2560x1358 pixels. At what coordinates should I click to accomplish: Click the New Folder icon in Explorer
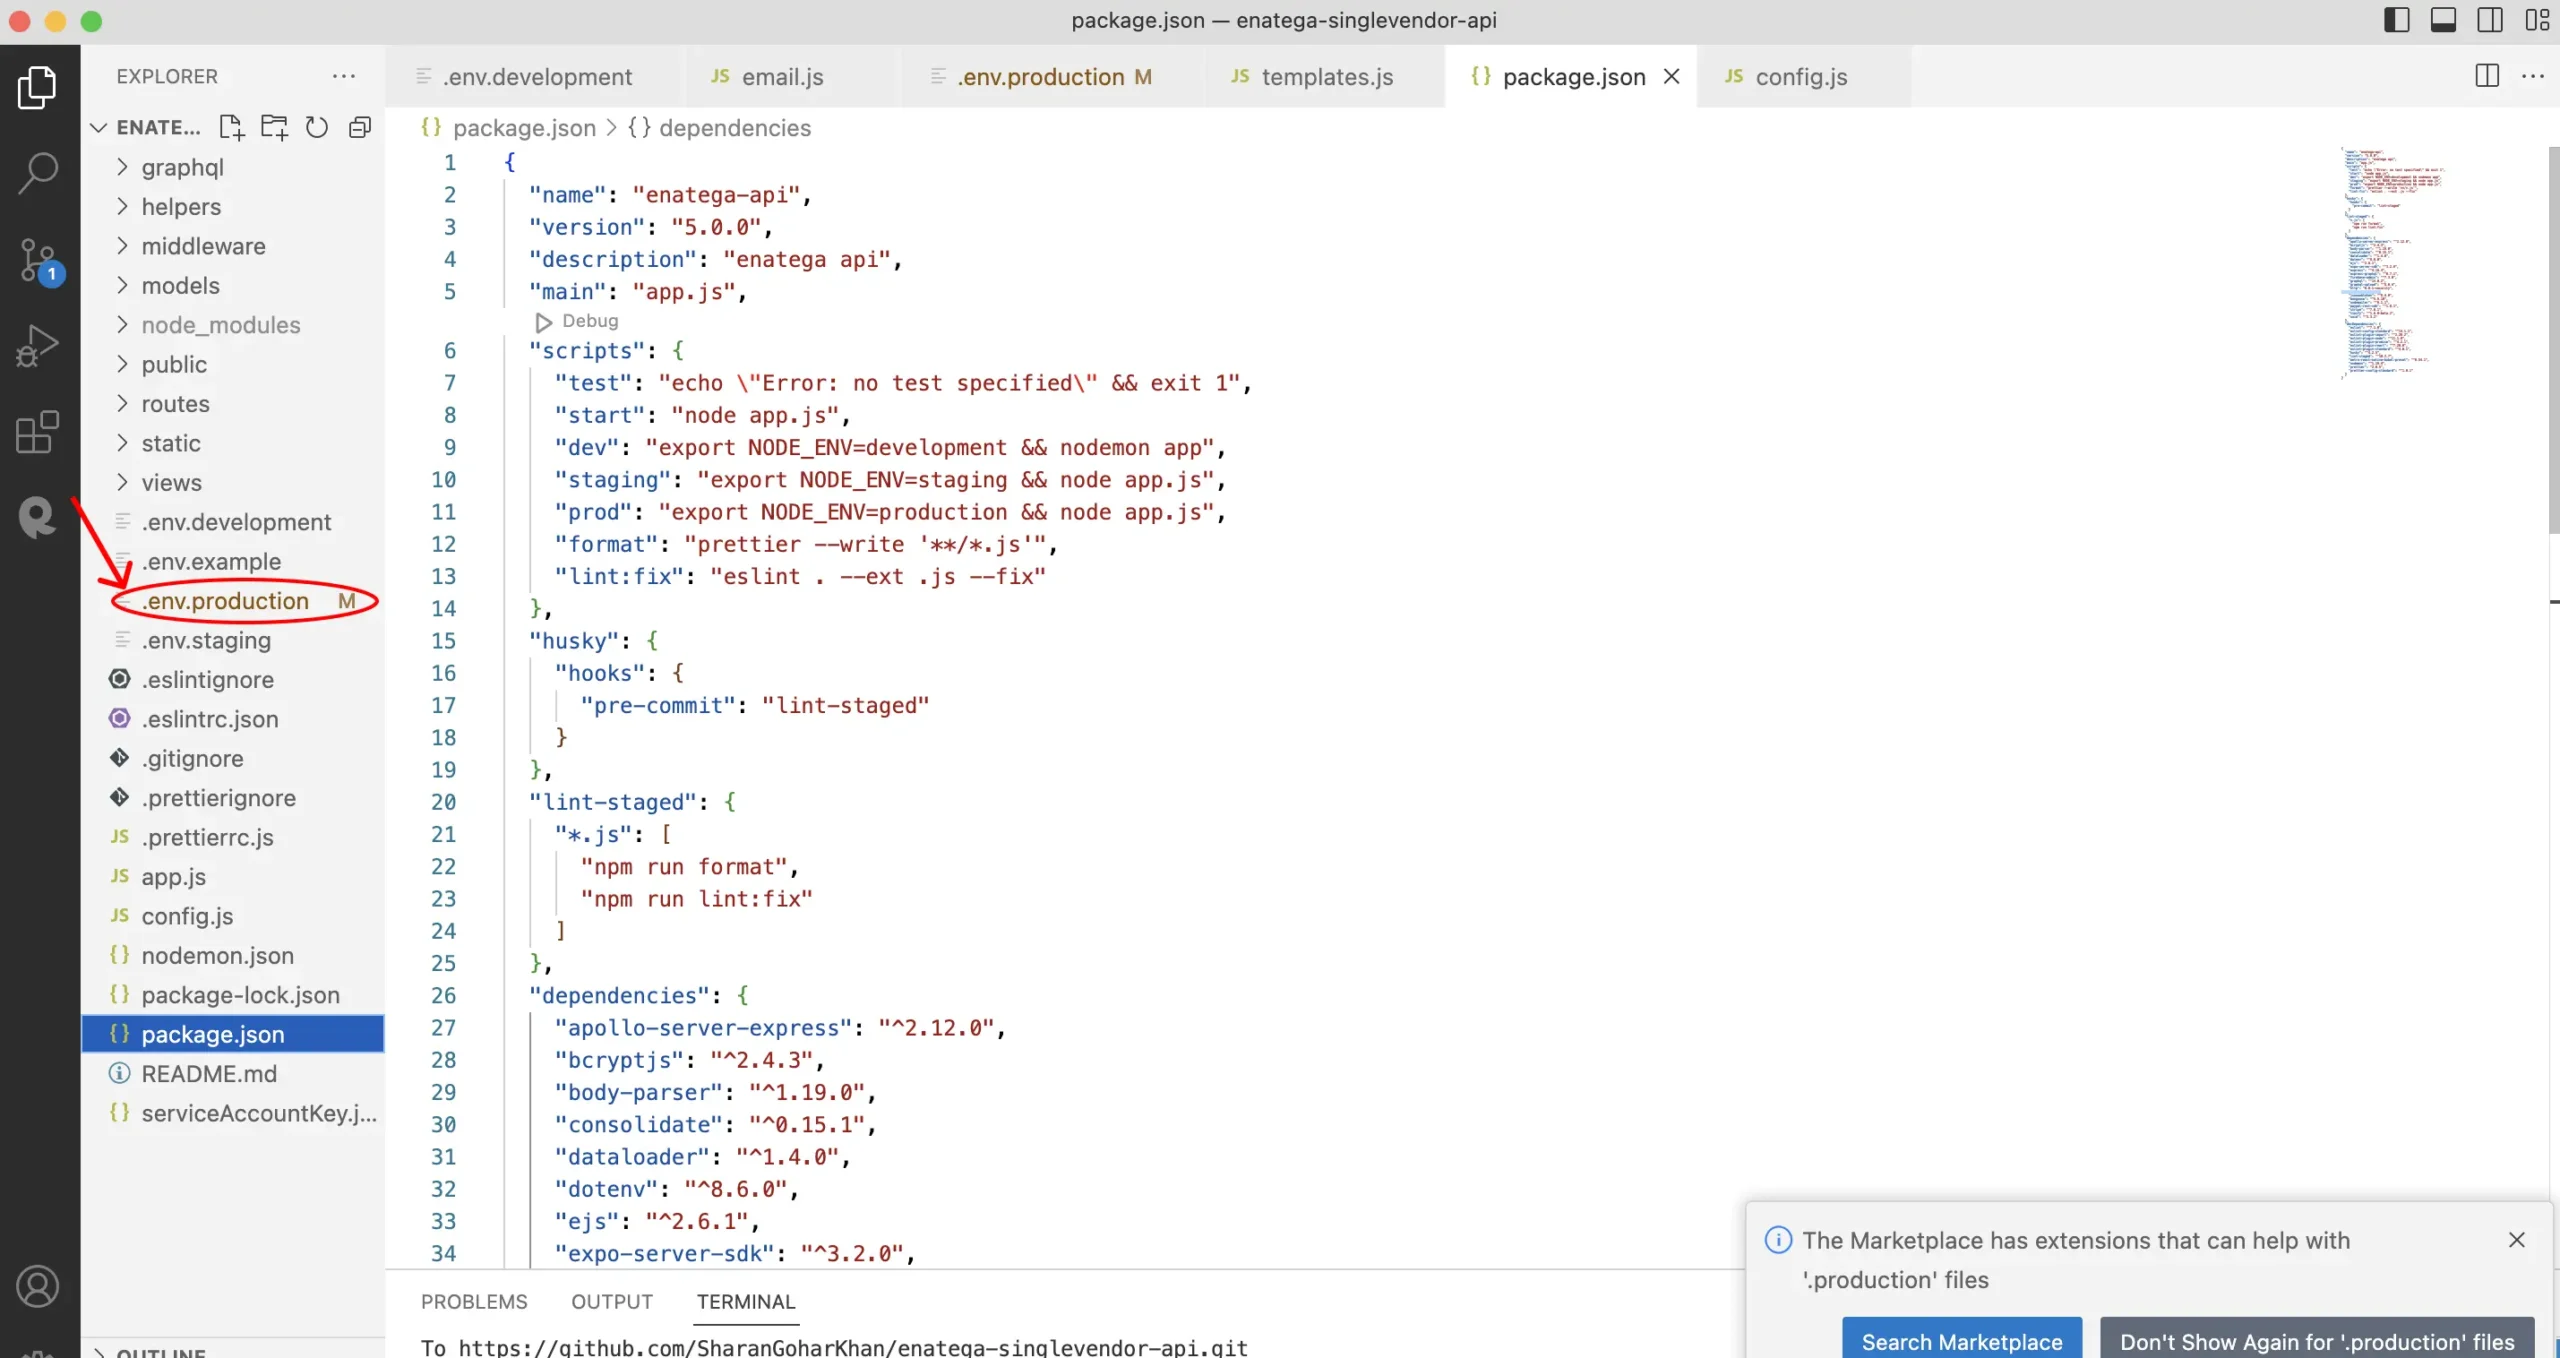274,127
